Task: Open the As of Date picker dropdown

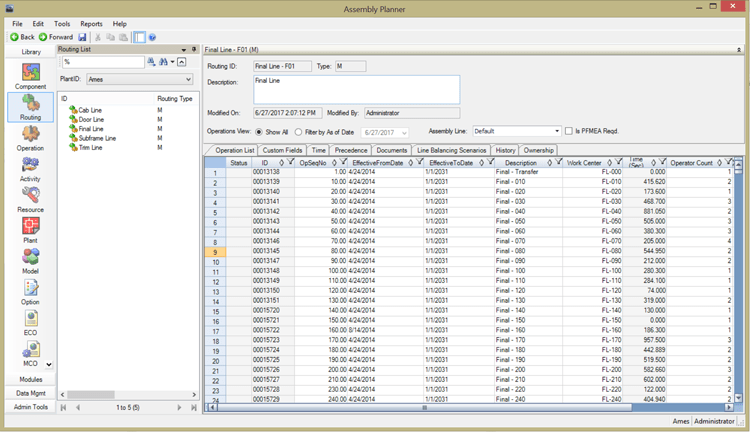Action: [403, 132]
